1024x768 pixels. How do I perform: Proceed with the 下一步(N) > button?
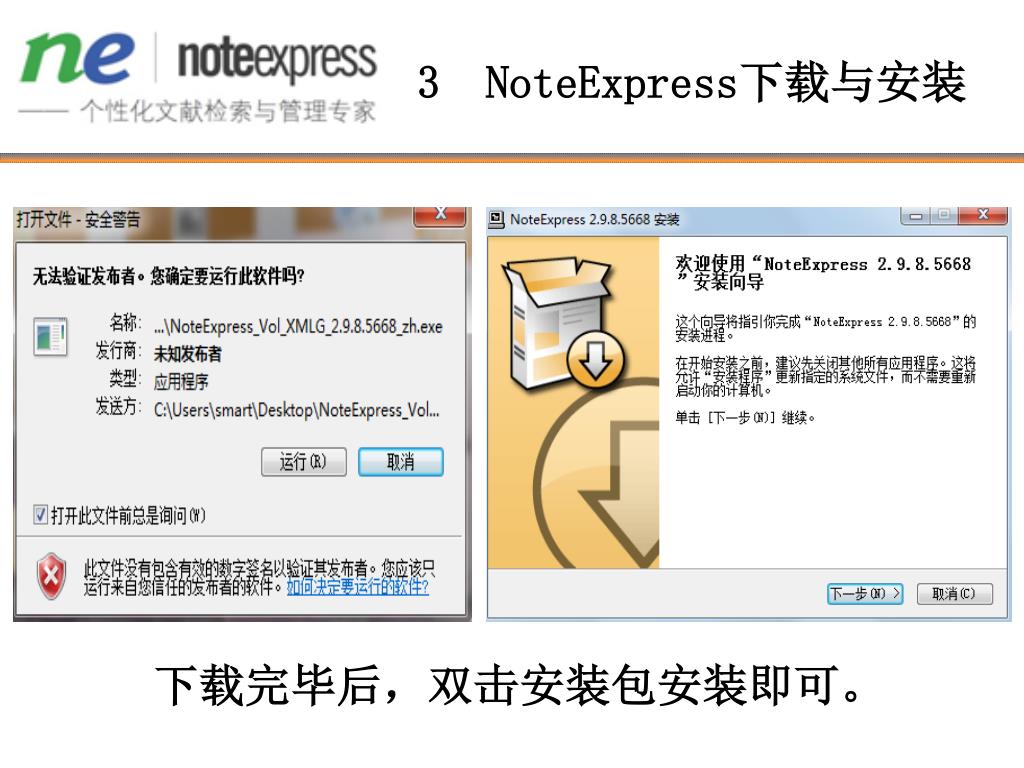[865, 594]
